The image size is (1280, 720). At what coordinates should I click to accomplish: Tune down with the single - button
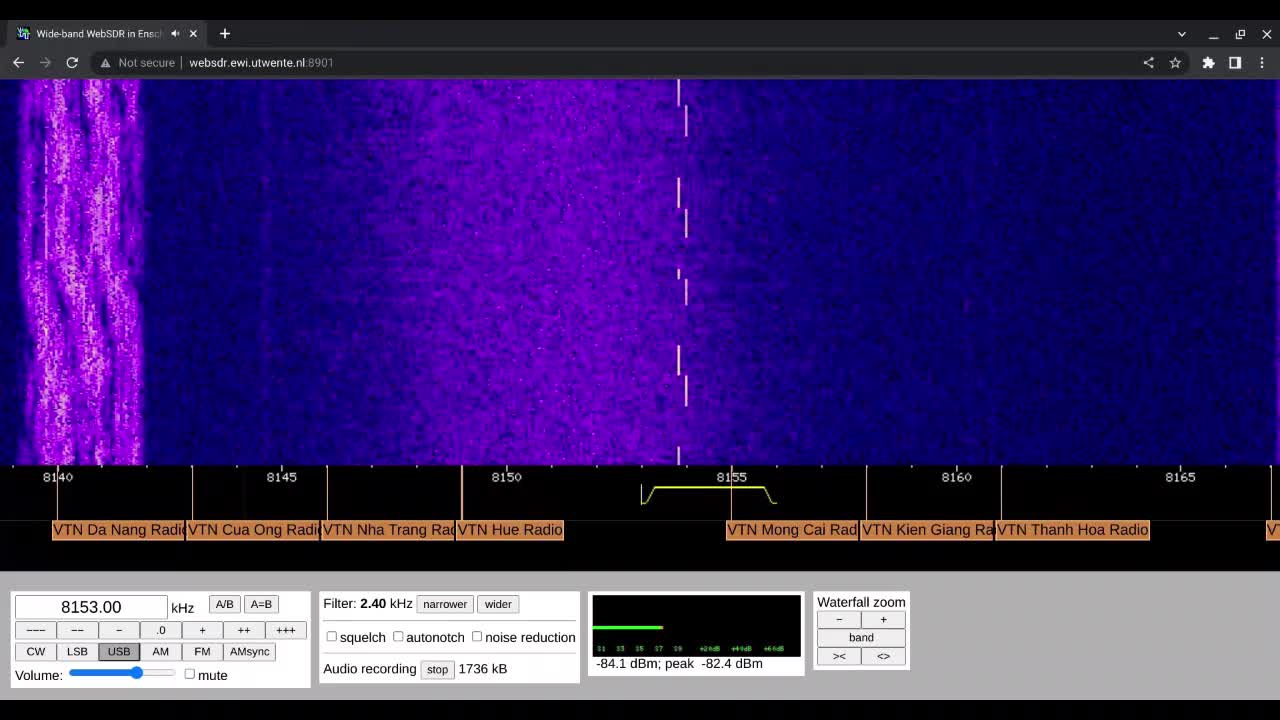tap(119, 630)
